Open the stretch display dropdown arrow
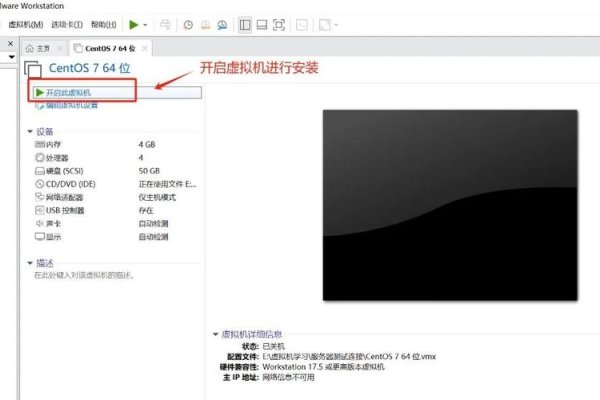600x400 pixels. [336, 25]
